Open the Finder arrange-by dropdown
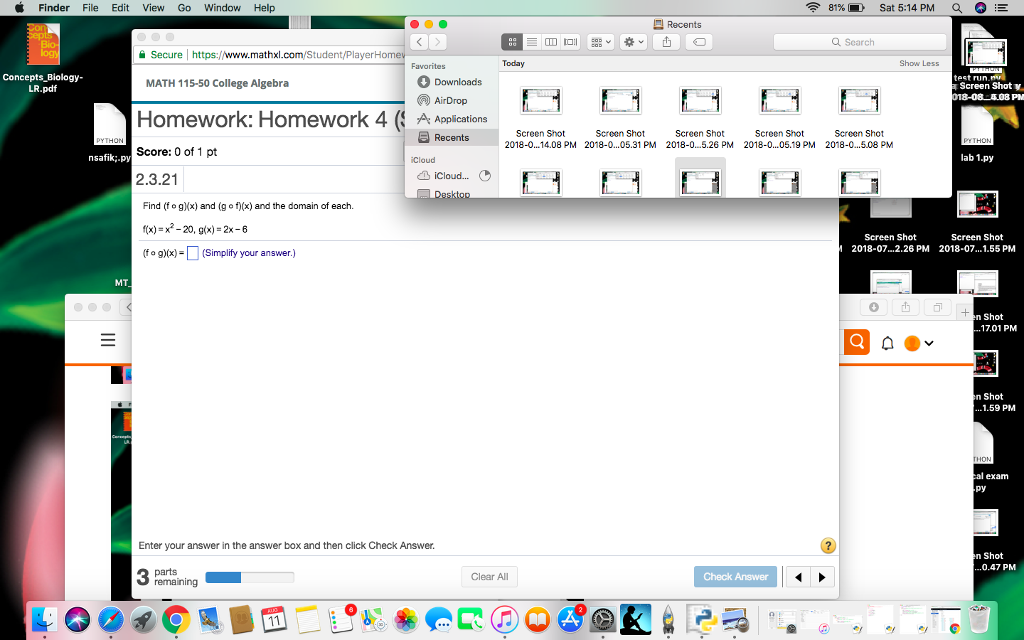The image size is (1024, 640). 600,42
